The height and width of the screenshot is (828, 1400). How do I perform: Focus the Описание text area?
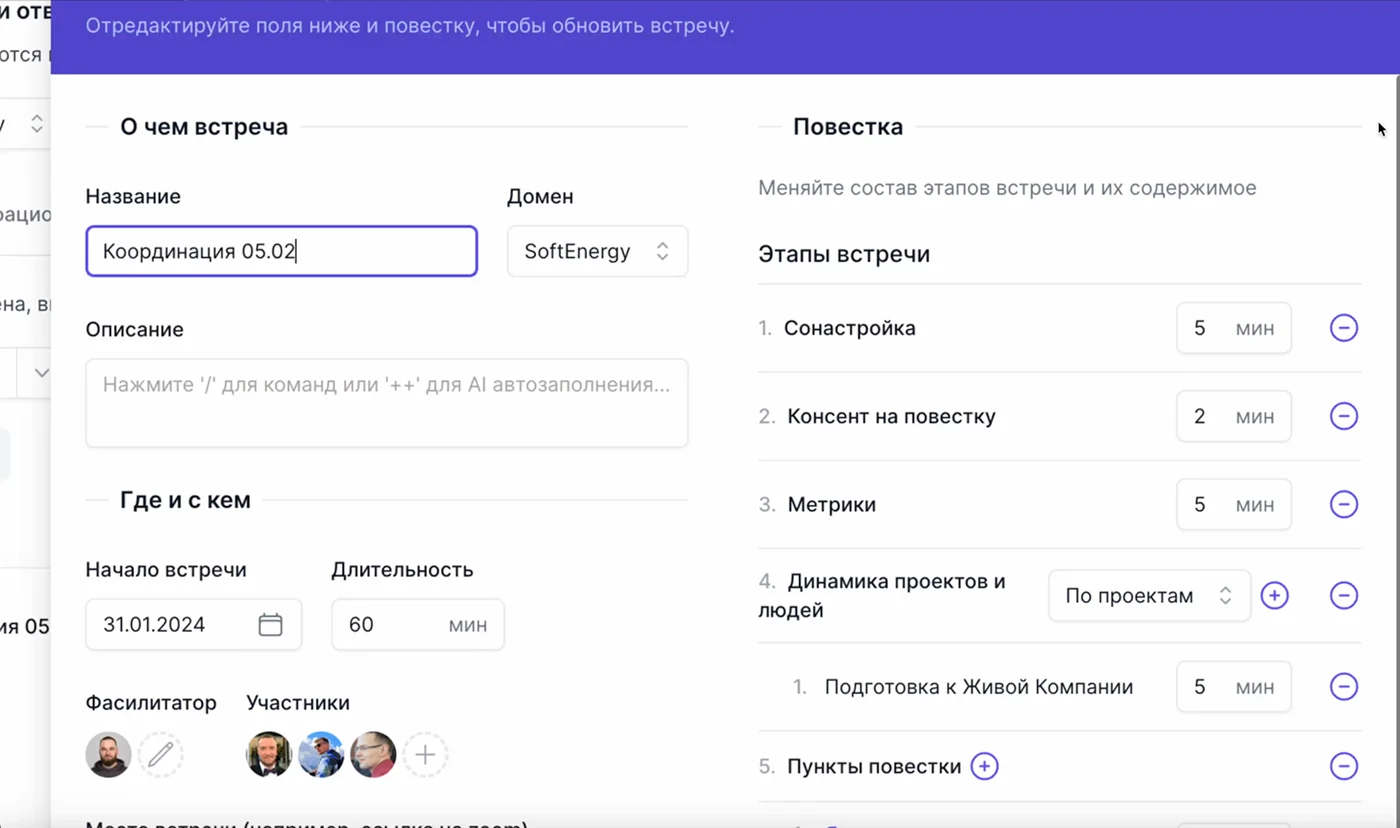tap(386, 402)
